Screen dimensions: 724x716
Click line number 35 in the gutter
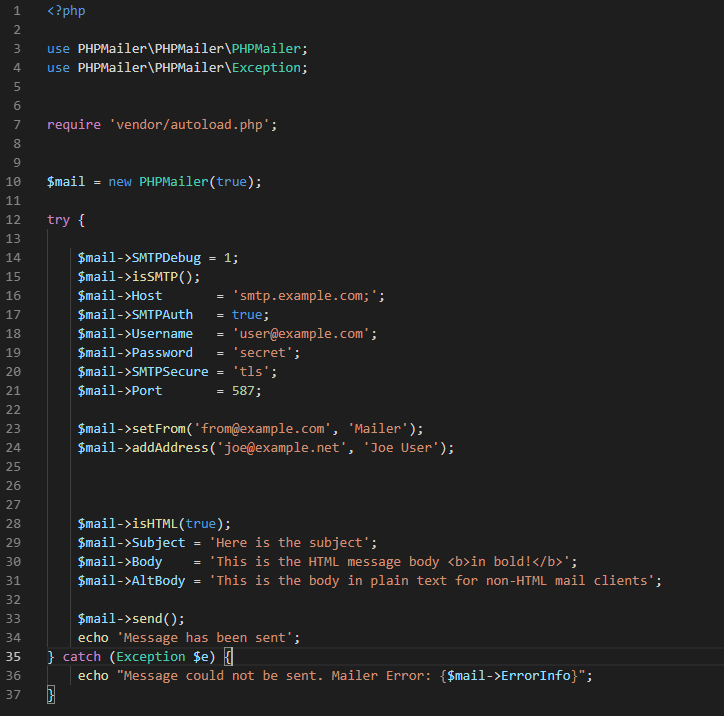[x=14, y=657]
